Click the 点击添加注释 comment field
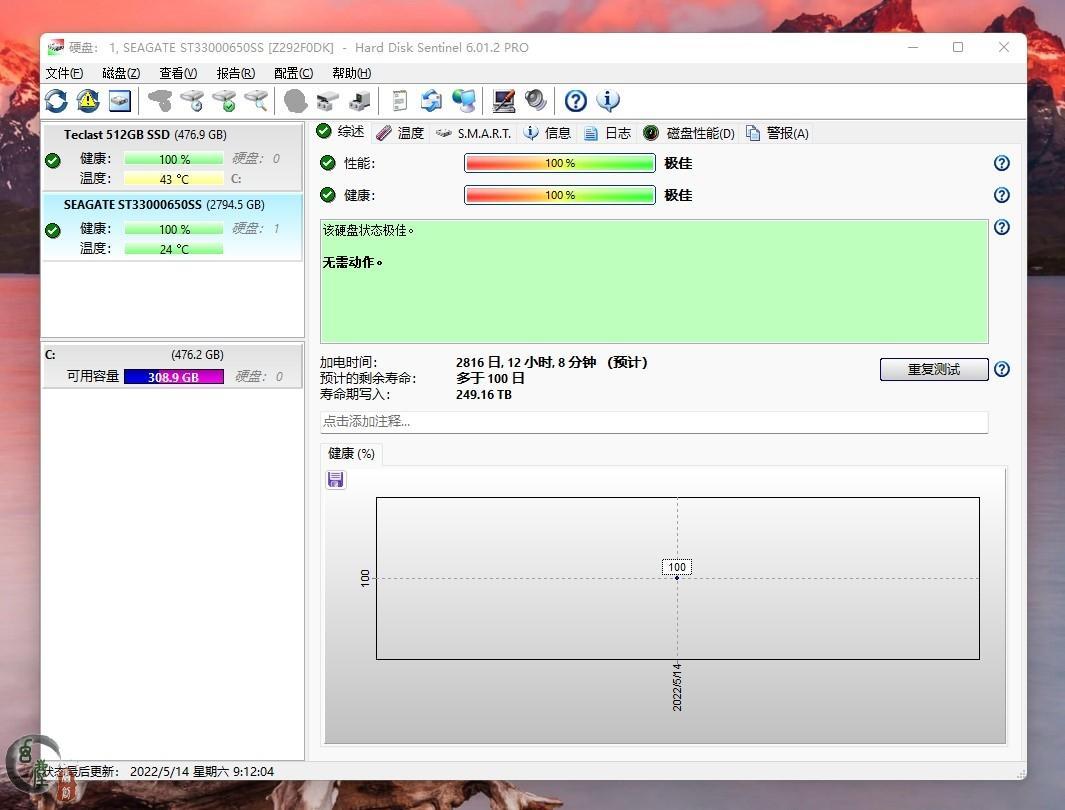Image resolution: width=1065 pixels, height=810 pixels. 653,422
